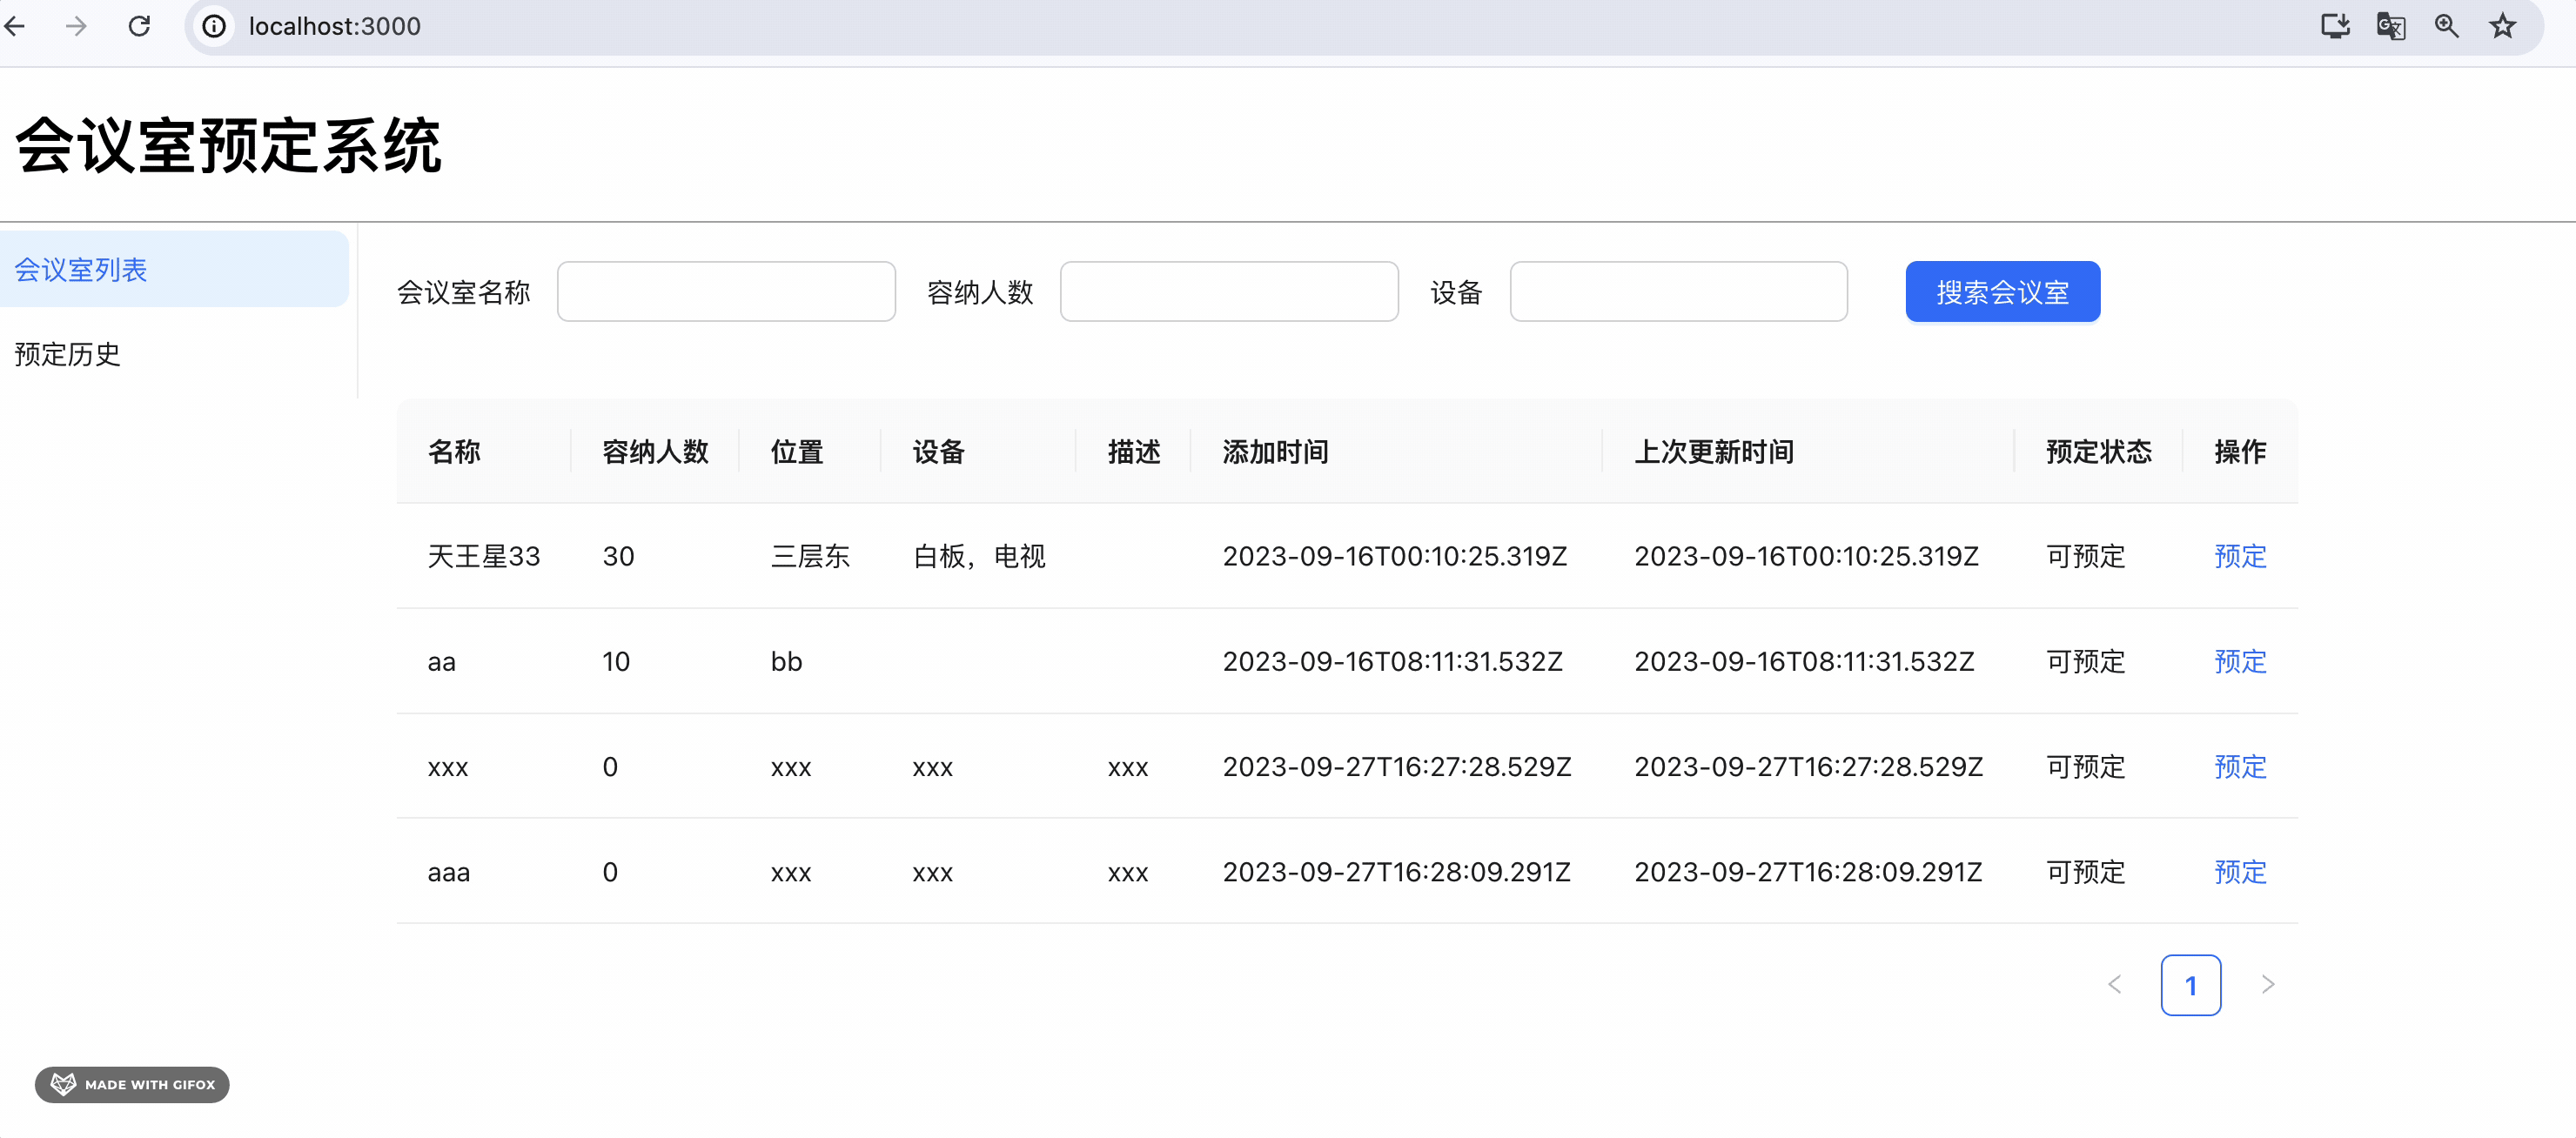Open the Google Translate icon

(2390, 26)
